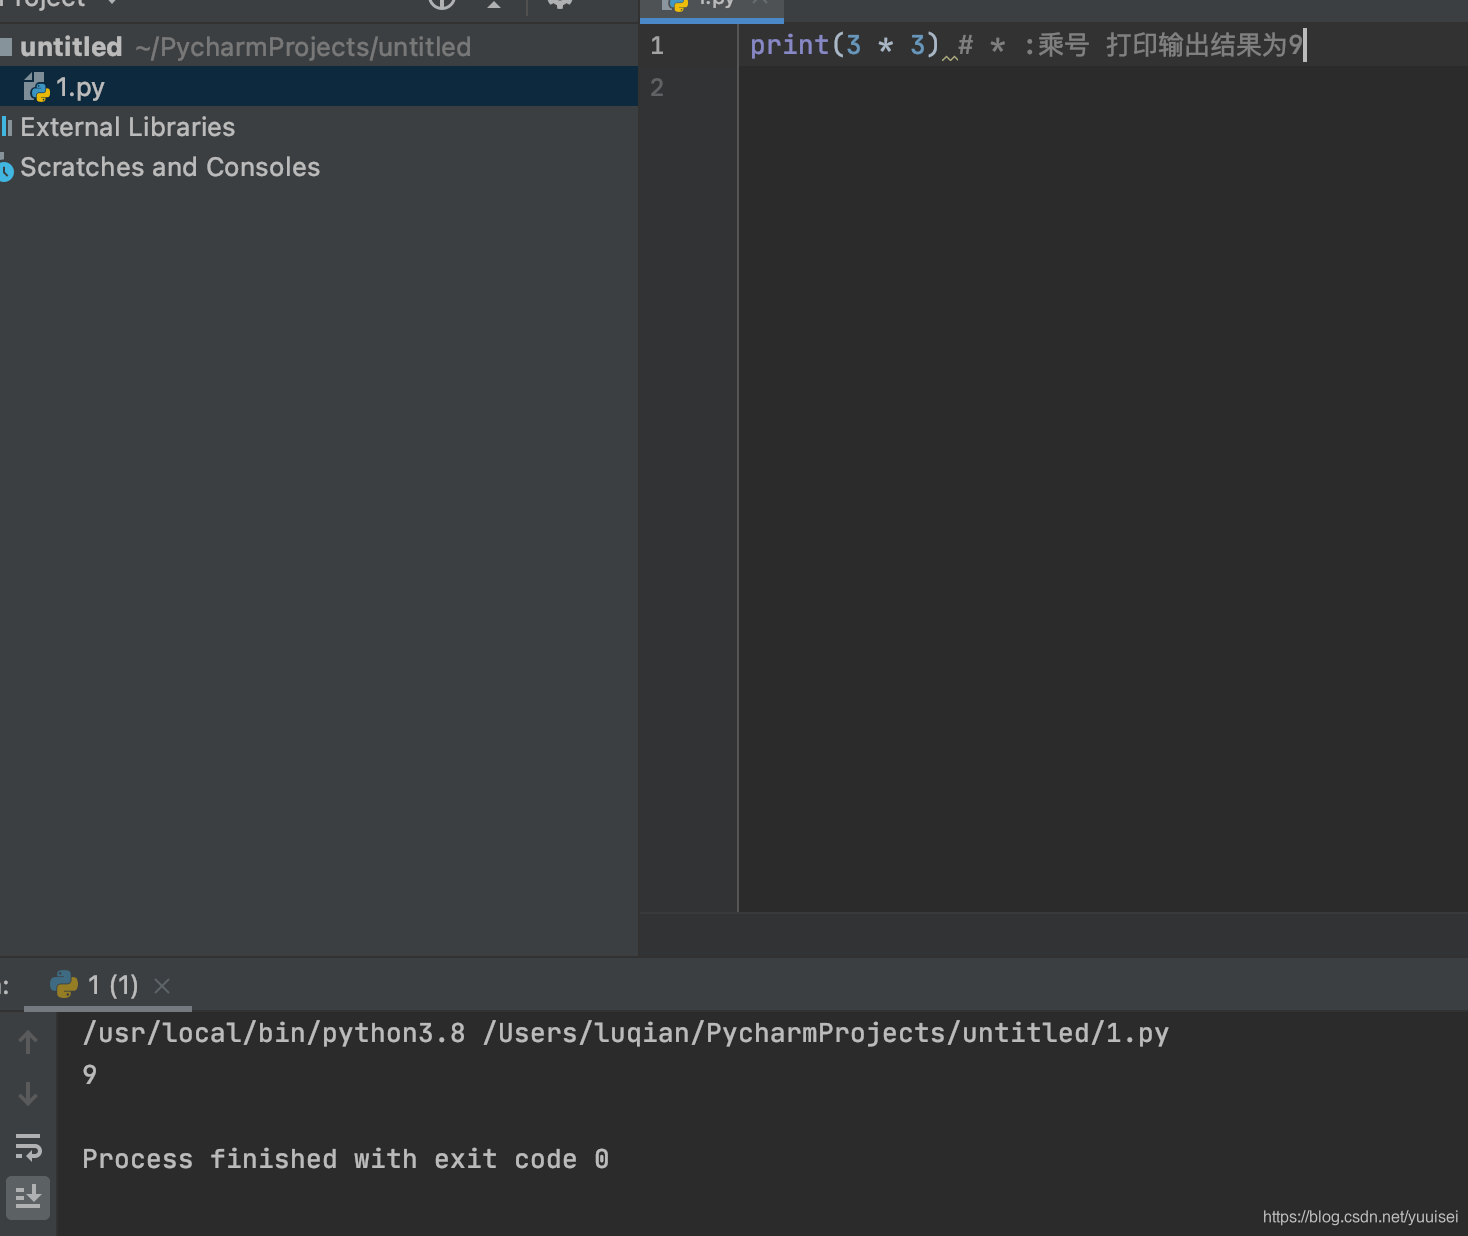The height and width of the screenshot is (1236, 1468).
Task: Click the ~/PycharmProjects/untitled path label
Action: click(303, 47)
